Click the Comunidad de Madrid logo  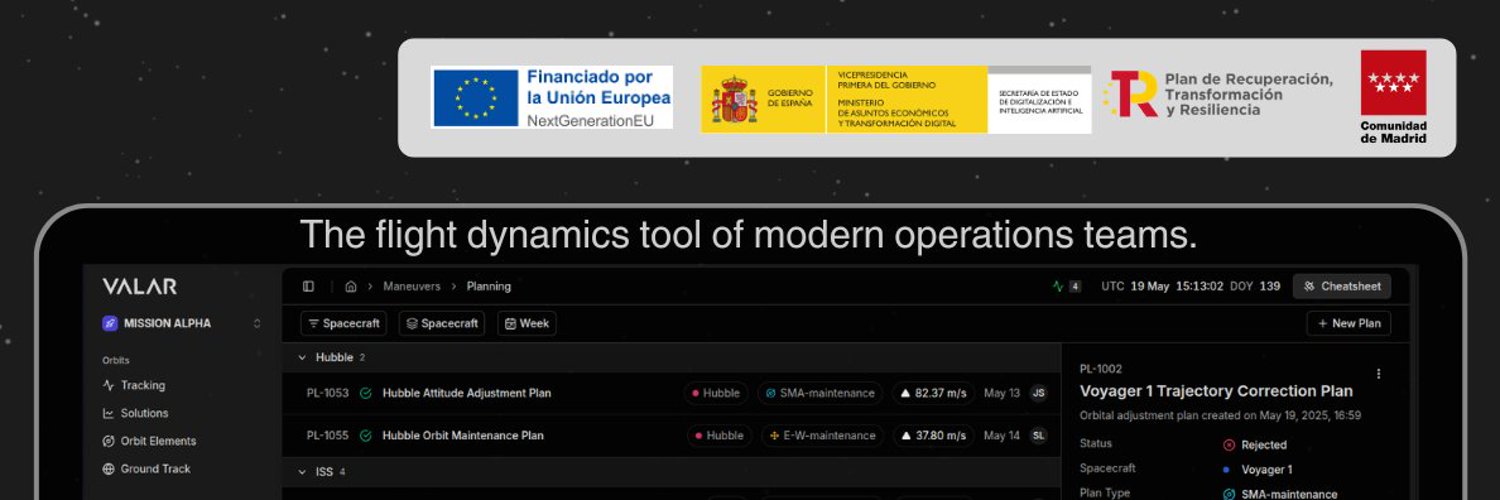click(1393, 97)
